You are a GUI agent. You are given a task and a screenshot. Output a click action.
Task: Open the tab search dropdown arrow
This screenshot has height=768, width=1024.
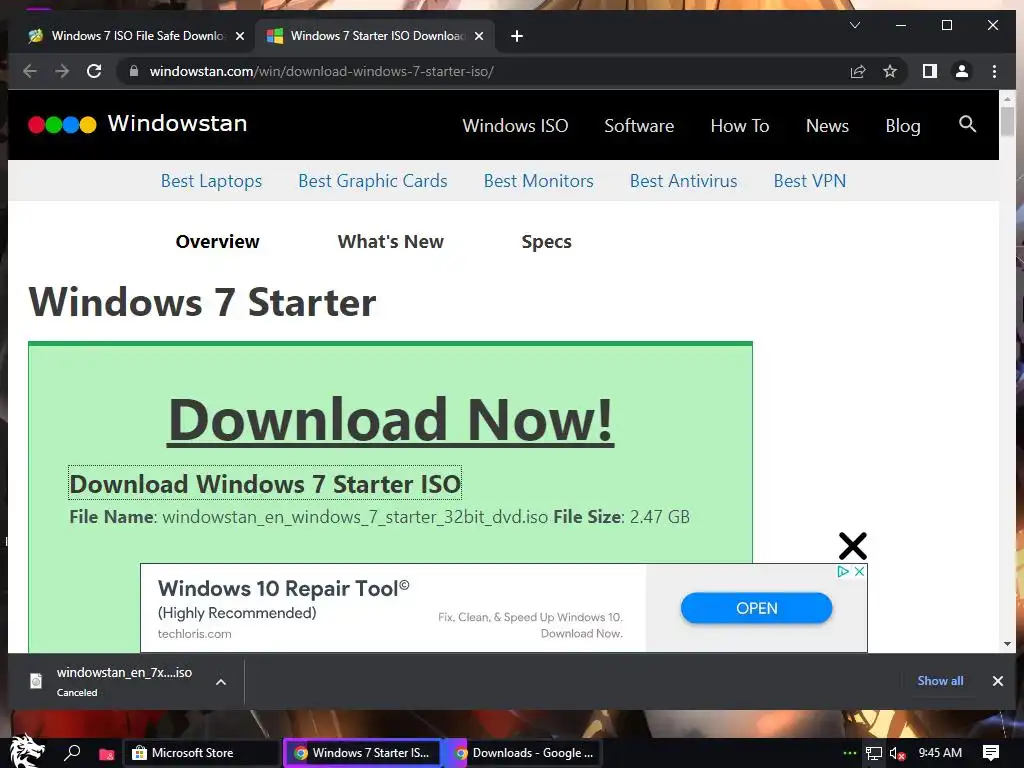[855, 25]
